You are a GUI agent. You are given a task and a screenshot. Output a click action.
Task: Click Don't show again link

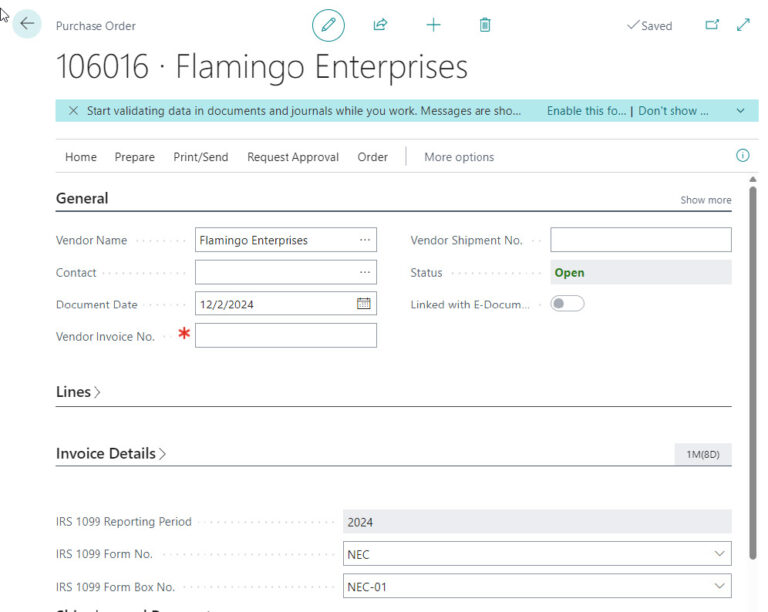[x=673, y=111]
